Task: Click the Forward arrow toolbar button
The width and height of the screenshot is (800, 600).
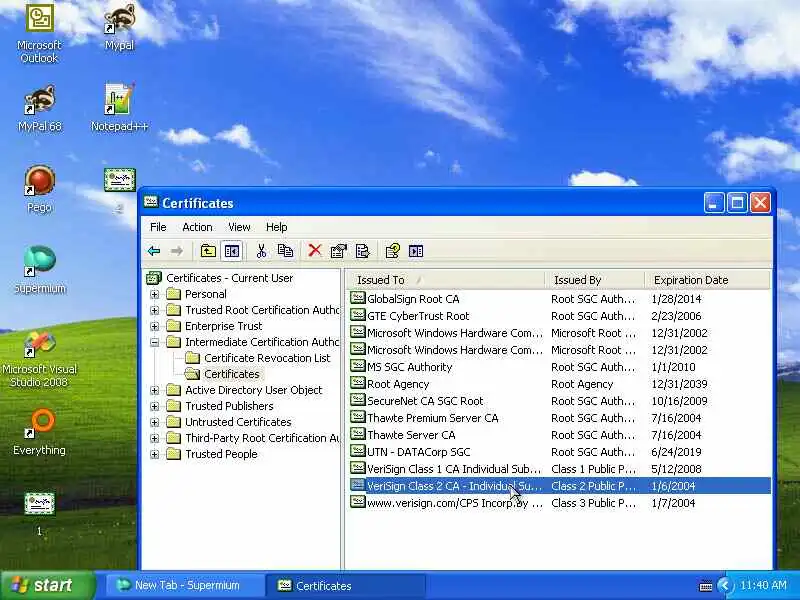Action: click(x=177, y=251)
